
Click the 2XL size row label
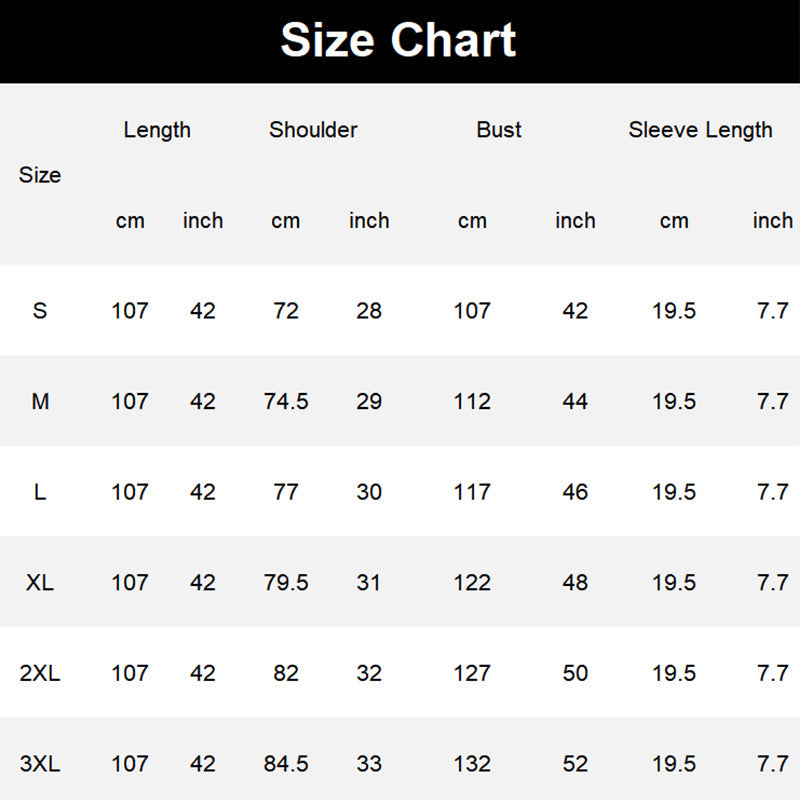tap(40, 673)
